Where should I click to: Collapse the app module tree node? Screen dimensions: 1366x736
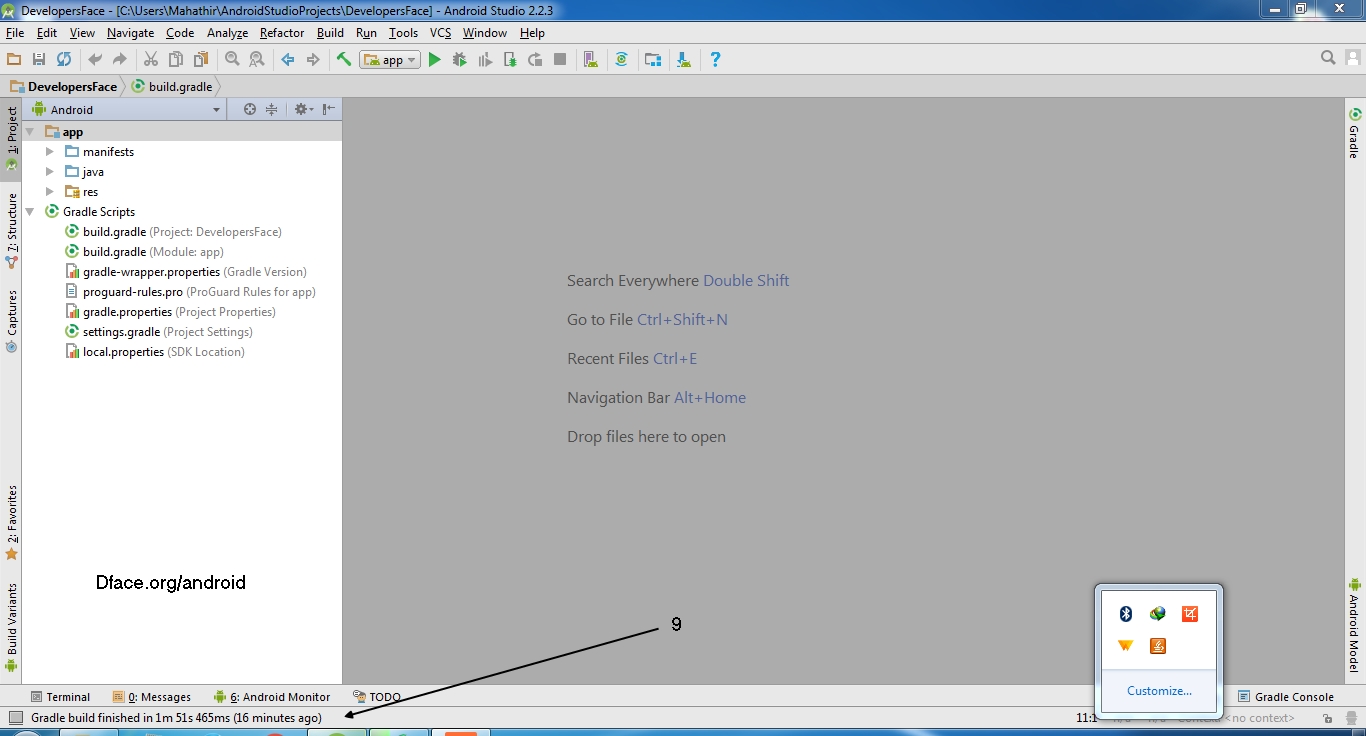click(30, 132)
